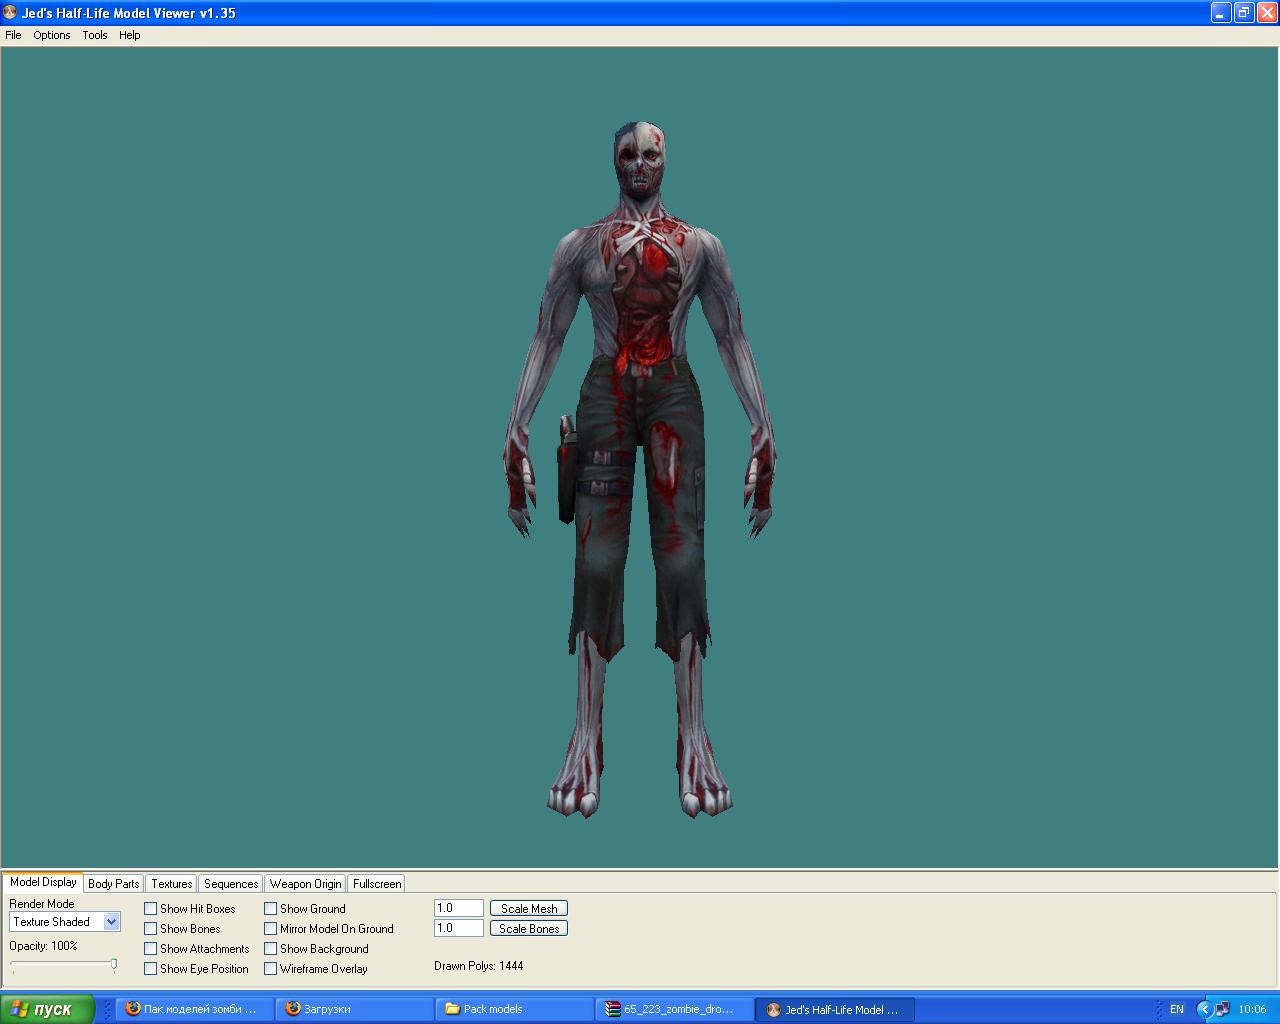Click the Jed's Half-Life Model taskbar button

point(835,1009)
